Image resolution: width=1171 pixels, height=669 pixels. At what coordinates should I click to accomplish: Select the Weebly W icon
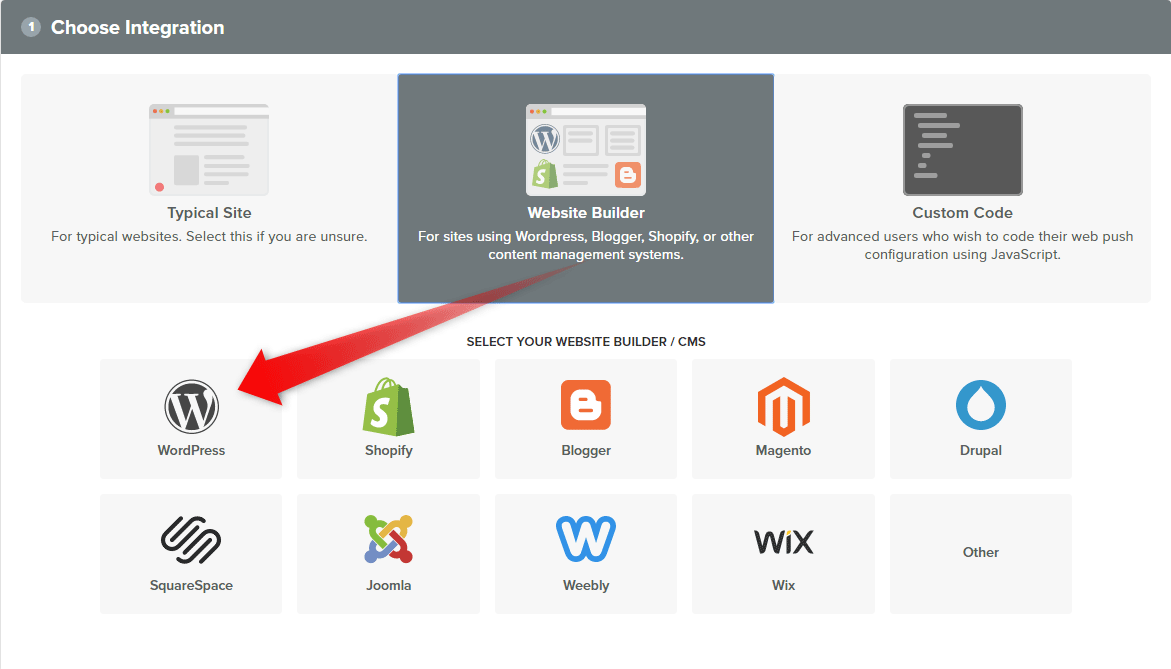coord(585,540)
